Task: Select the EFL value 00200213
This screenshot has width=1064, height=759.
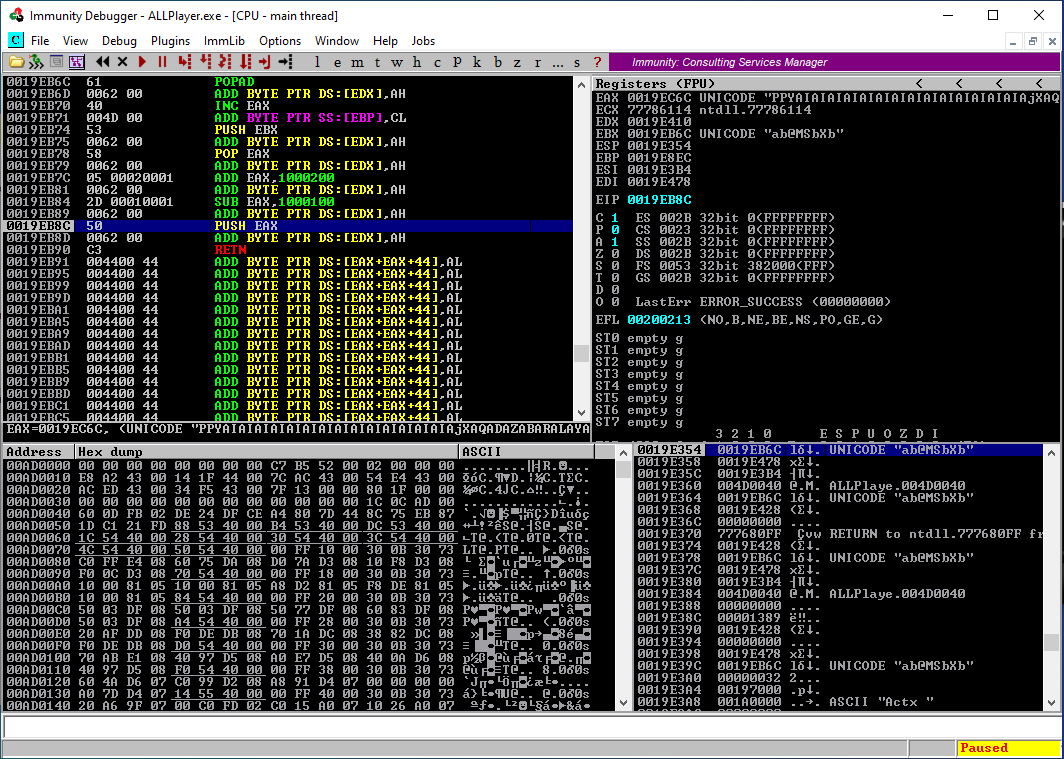Action: (x=659, y=320)
